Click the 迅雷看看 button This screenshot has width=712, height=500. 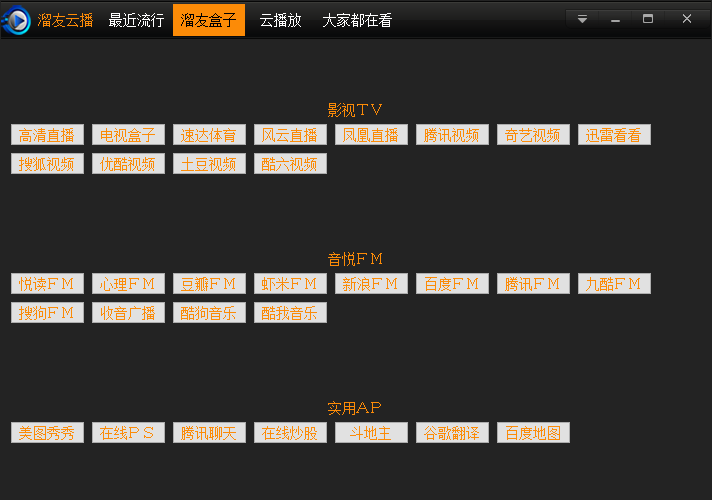614,135
